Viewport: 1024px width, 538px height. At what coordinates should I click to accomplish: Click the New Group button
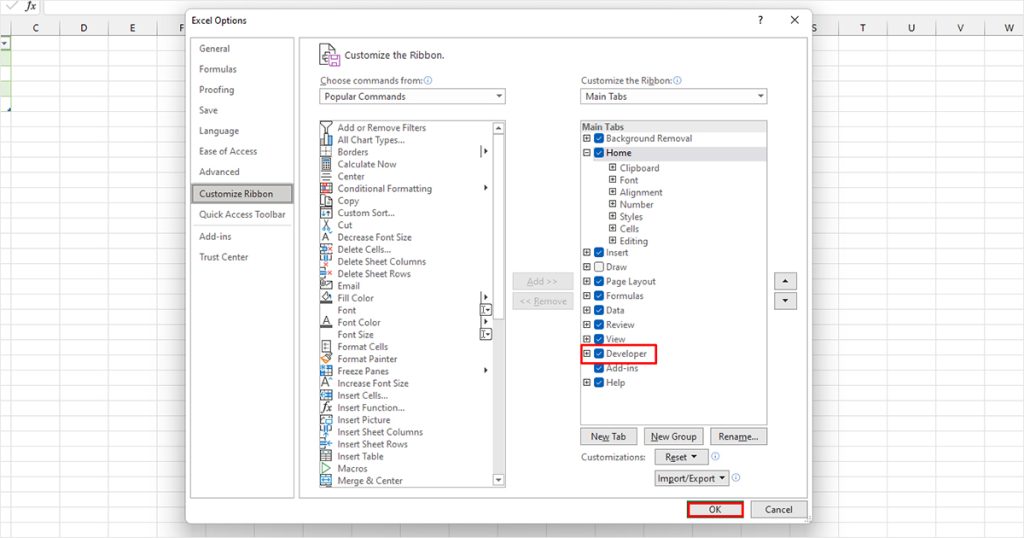673,437
